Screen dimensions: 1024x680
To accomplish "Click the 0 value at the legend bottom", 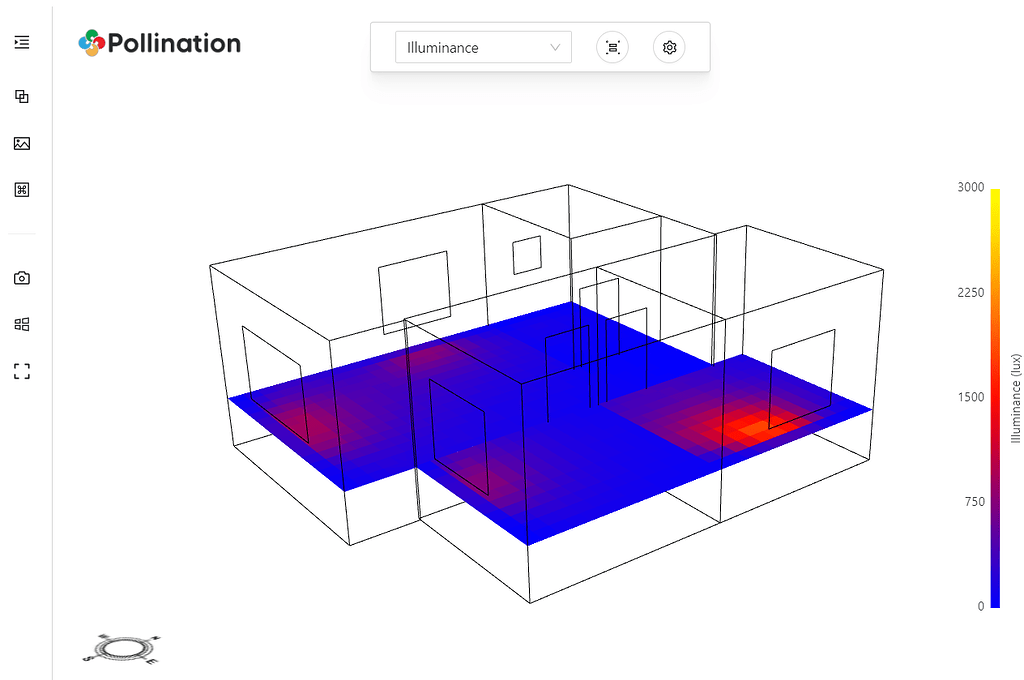I will [x=980, y=606].
